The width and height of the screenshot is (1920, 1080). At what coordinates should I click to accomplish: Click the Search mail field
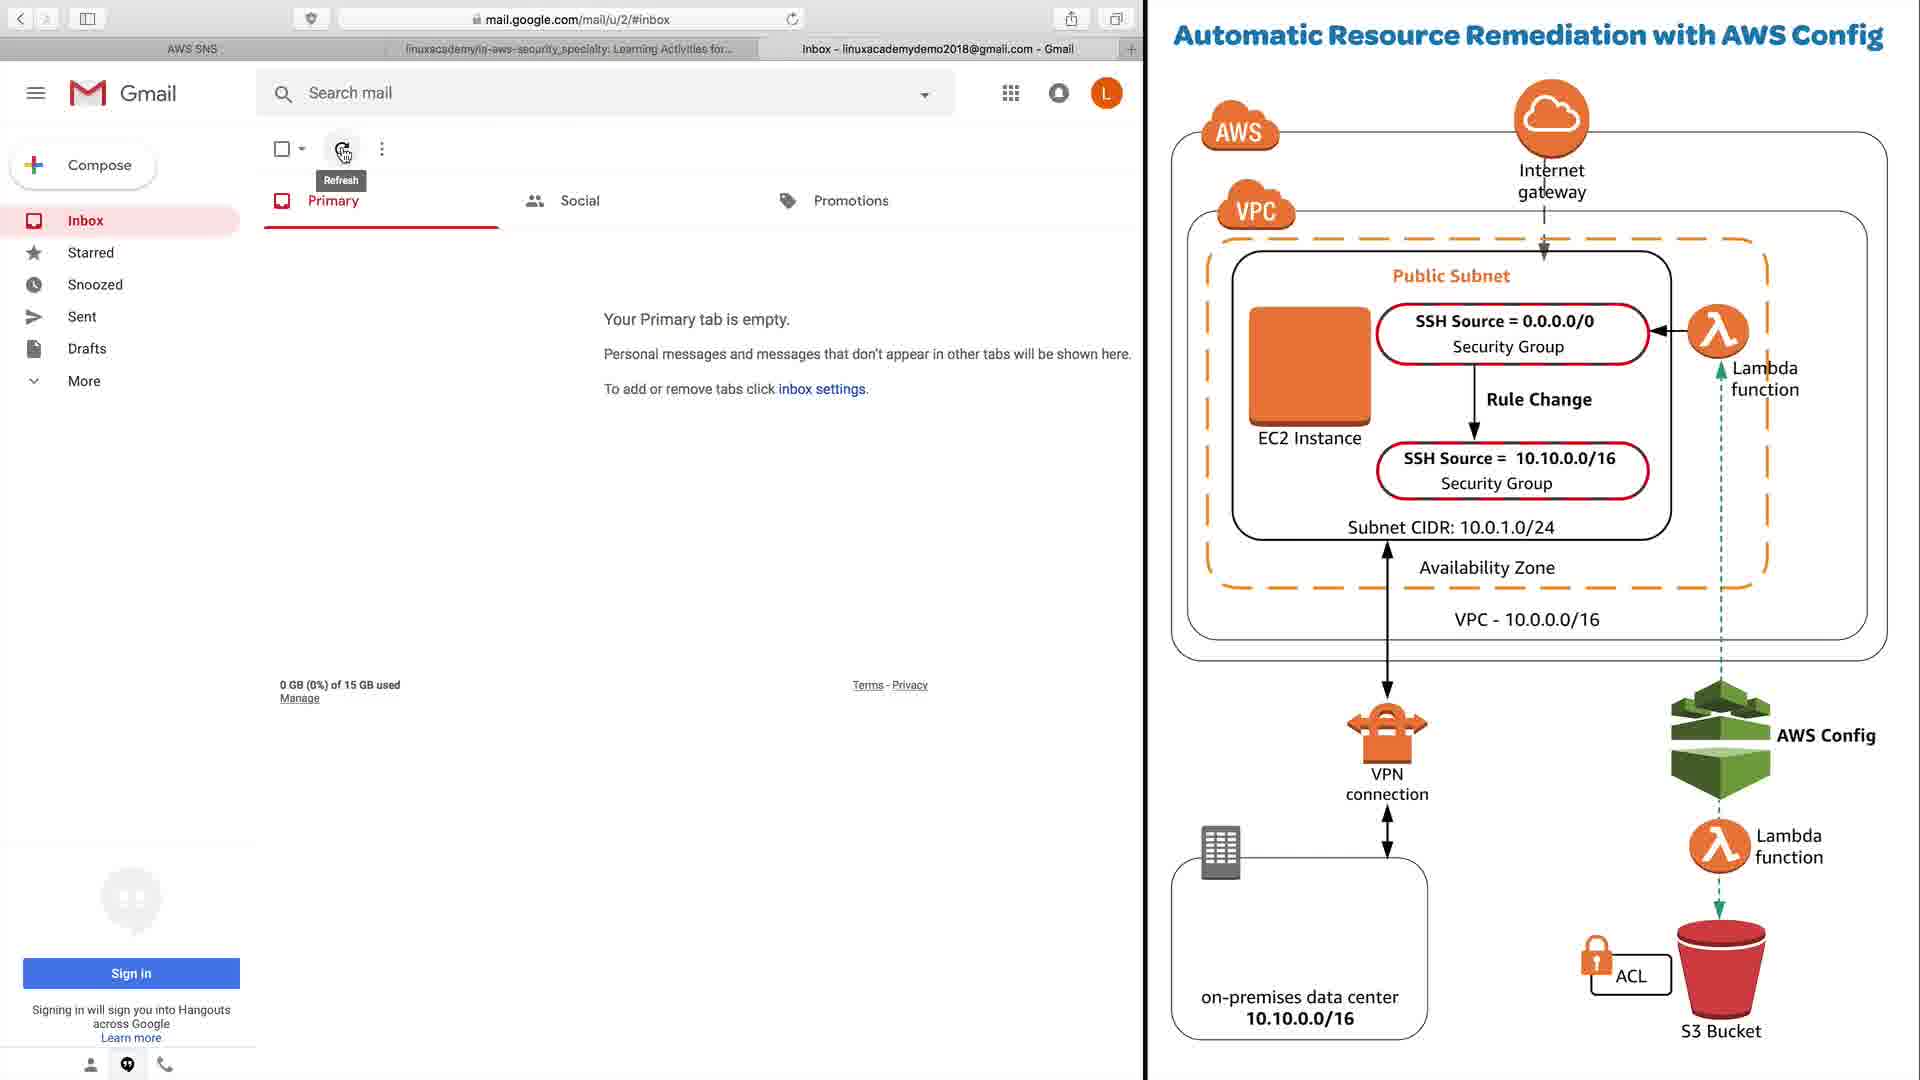pyautogui.click(x=600, y=93)
